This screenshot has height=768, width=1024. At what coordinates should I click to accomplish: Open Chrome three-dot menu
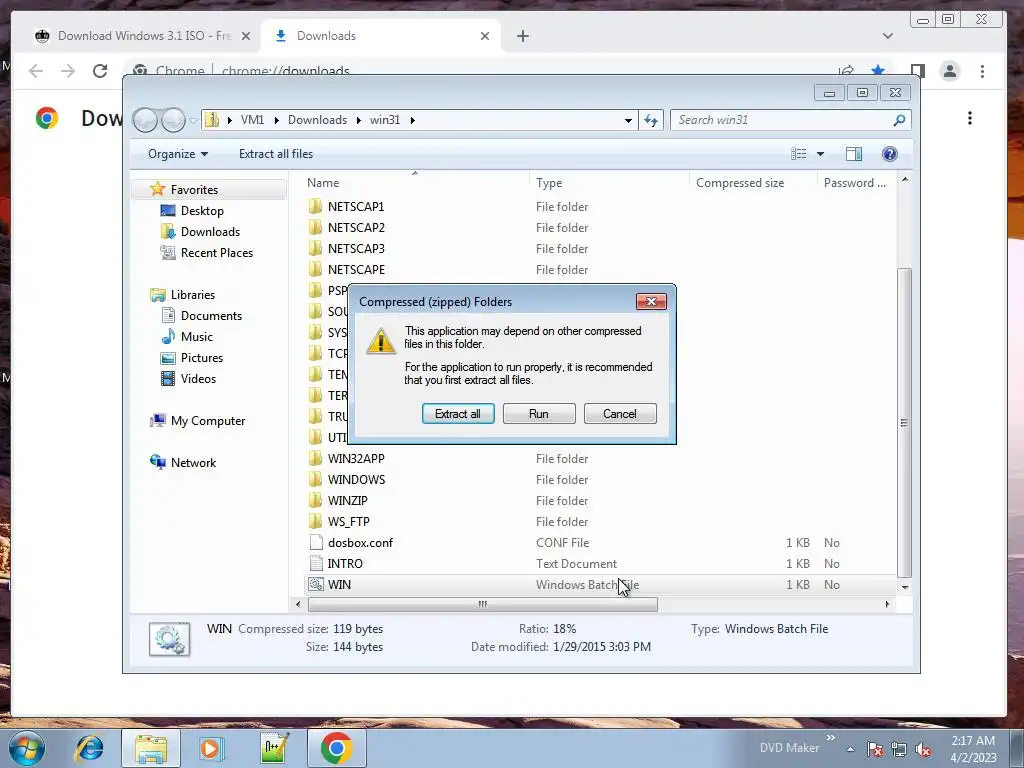[982, 71]
